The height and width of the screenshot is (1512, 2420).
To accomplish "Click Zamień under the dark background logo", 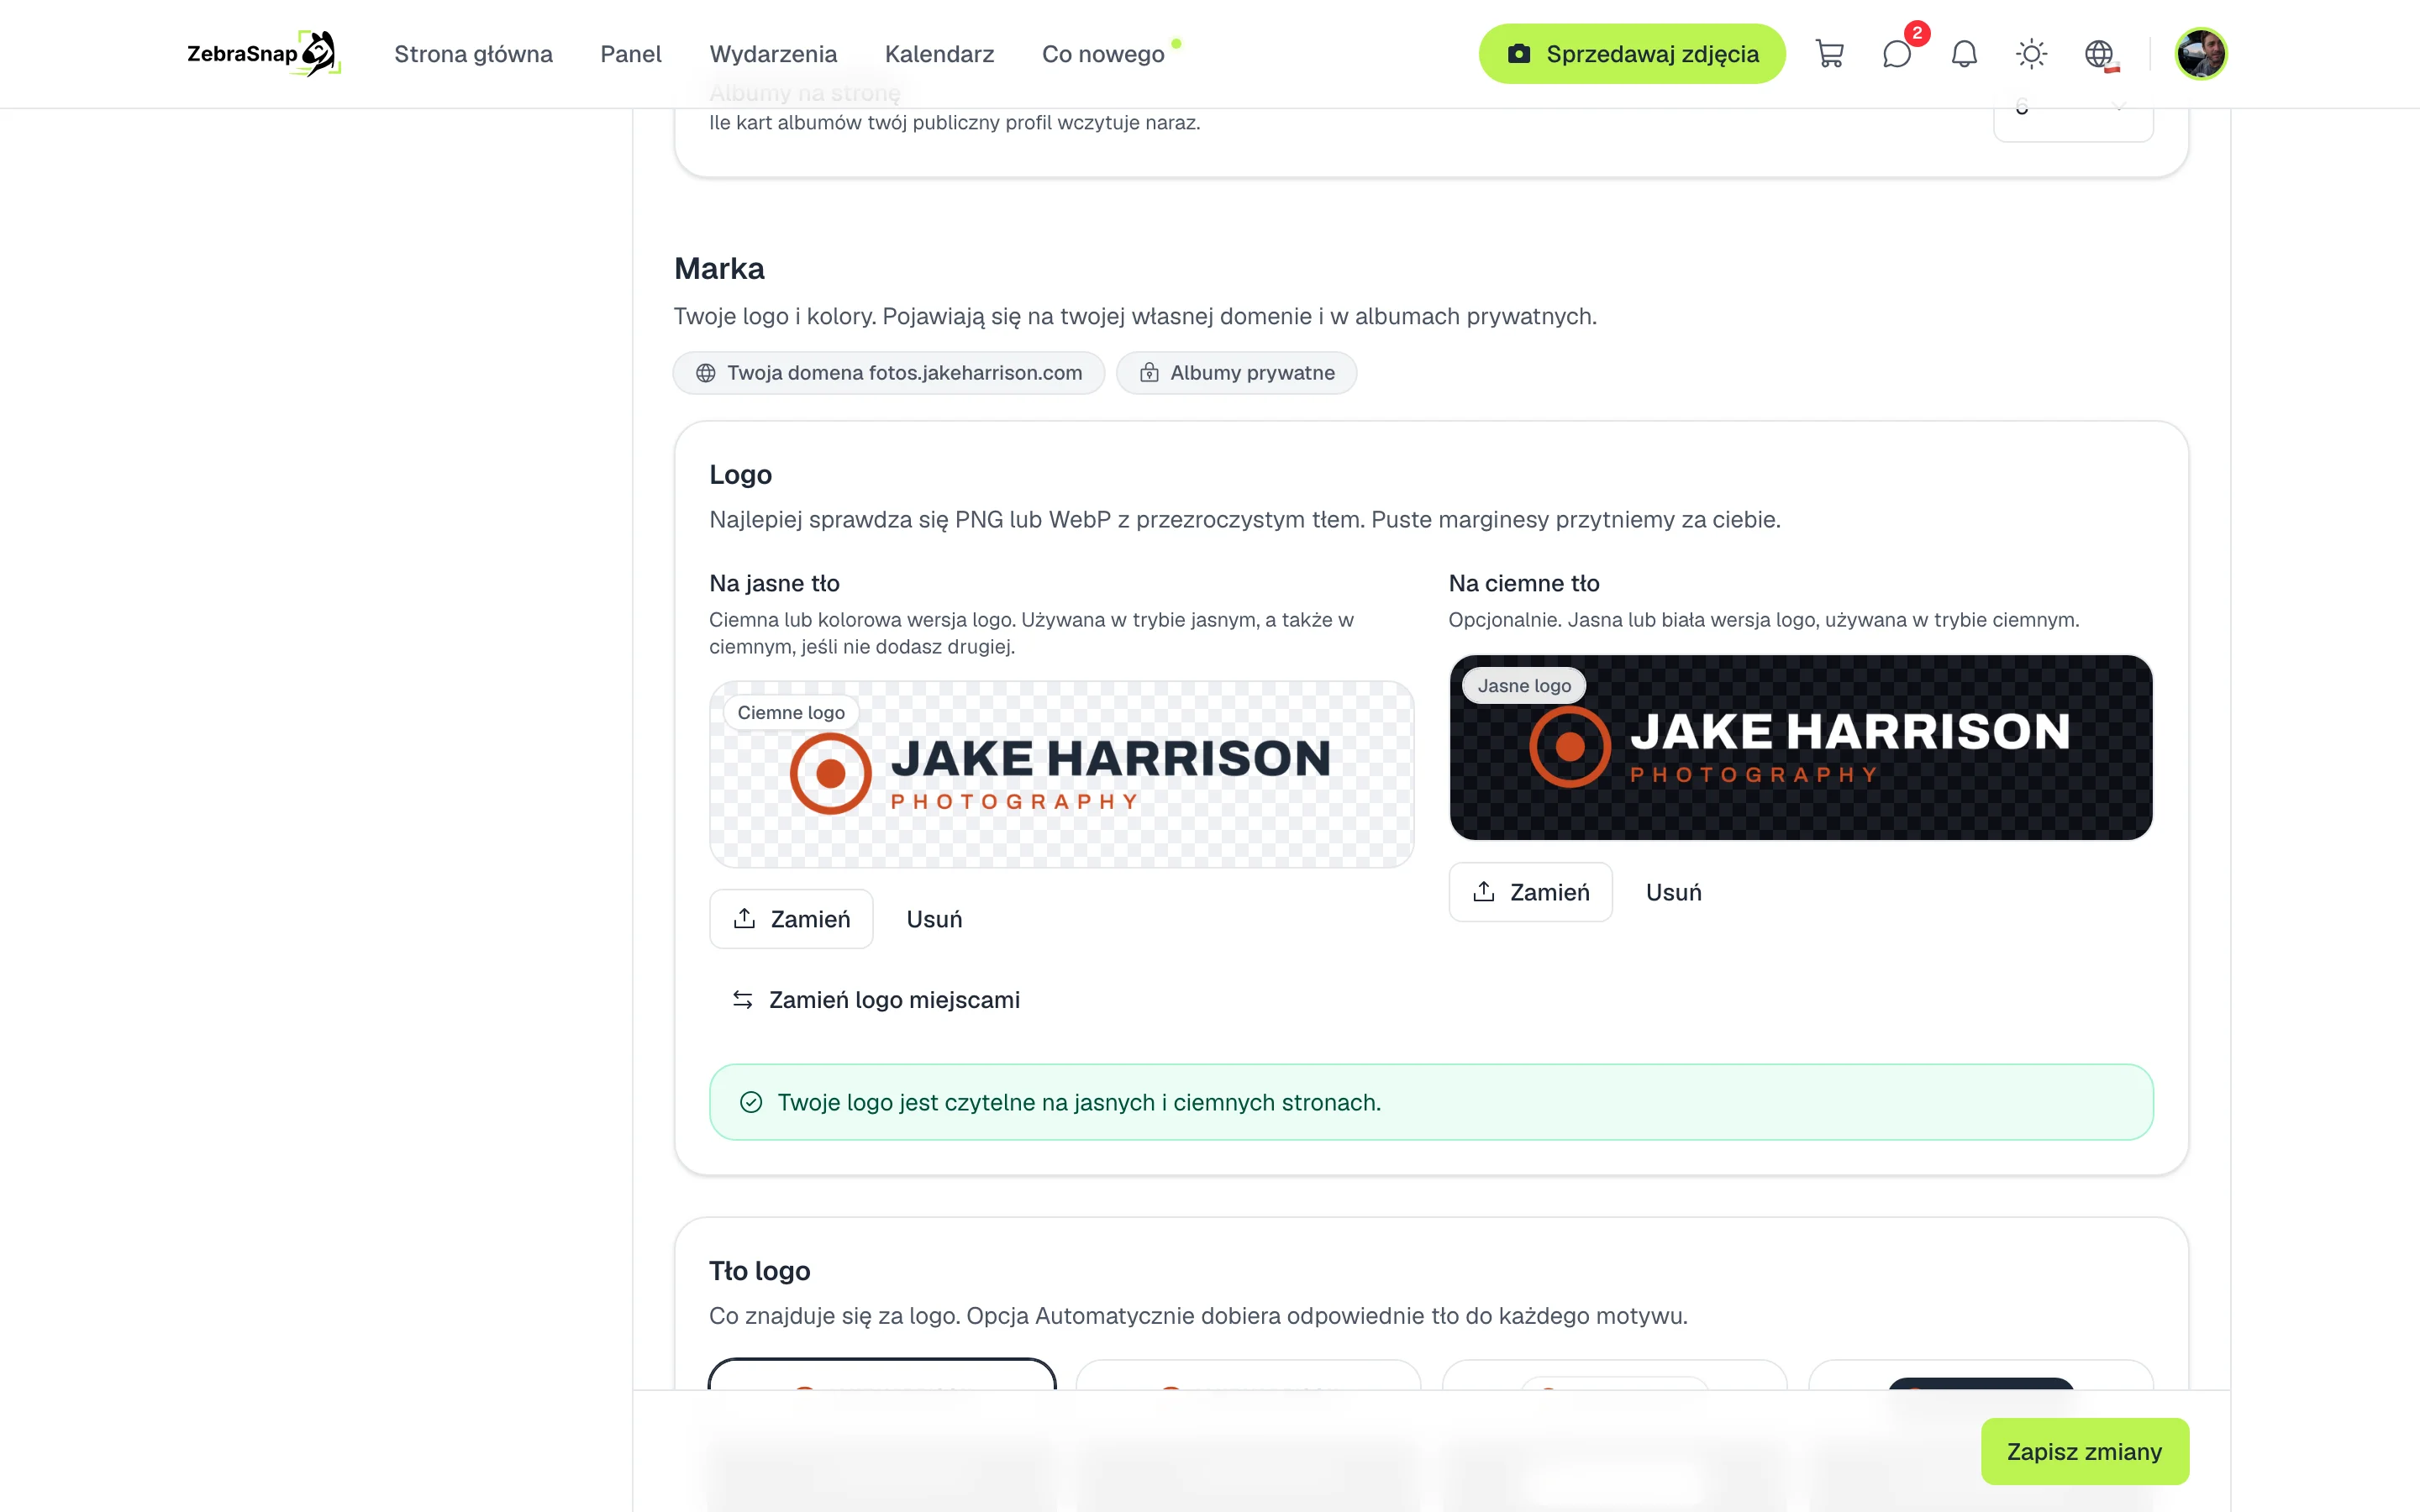I will [1530, 892].
